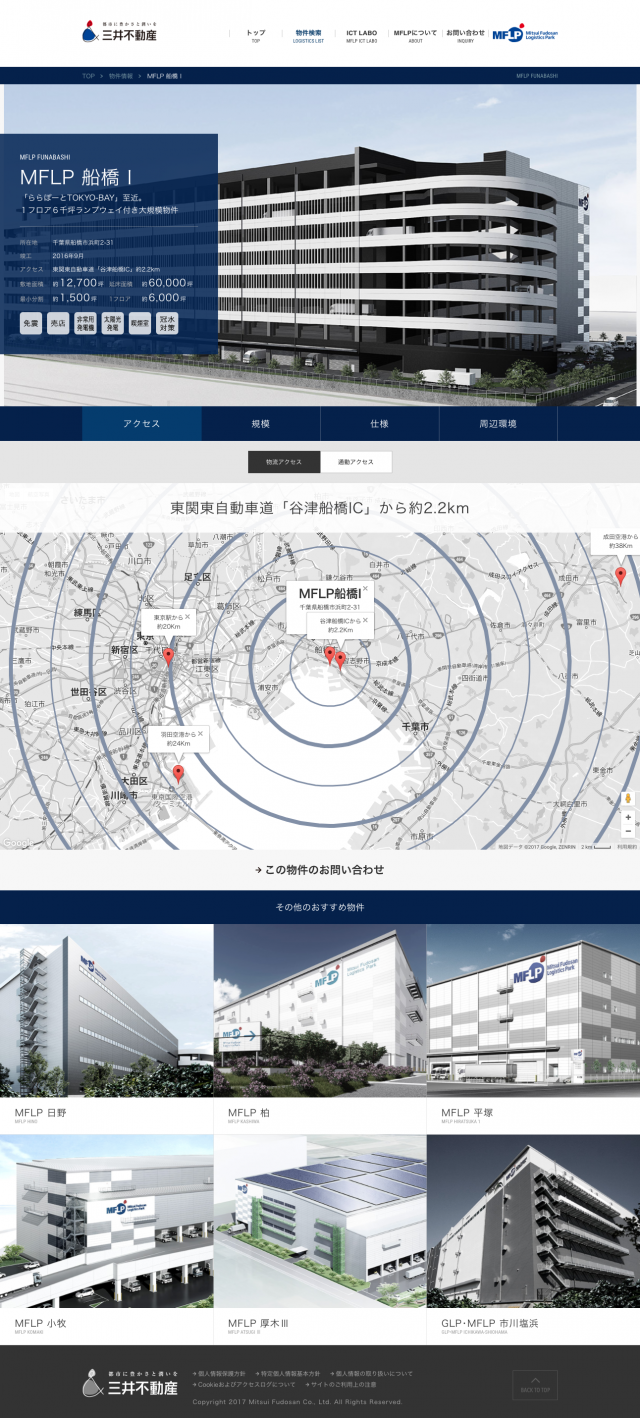
Task: Close the MFLP船橋I map info popup
Action: click(x=365, y=589)
